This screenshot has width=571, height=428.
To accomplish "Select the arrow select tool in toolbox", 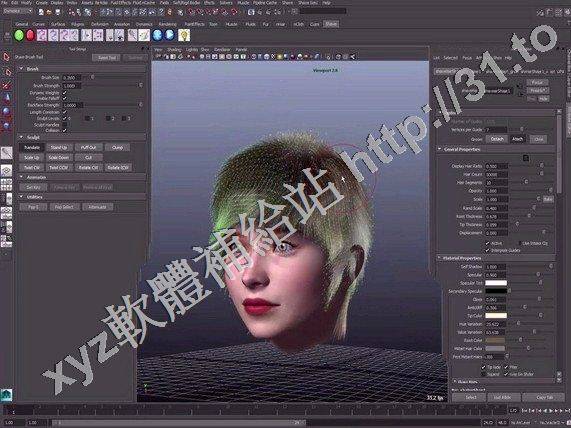I will coord(6,57).
